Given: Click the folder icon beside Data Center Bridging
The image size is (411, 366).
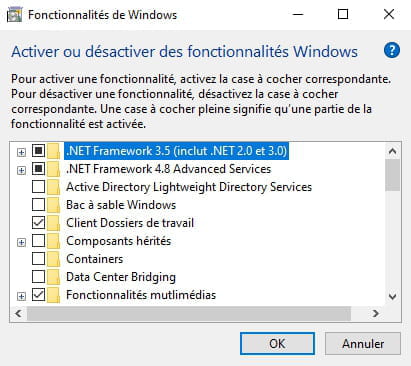Looking at the screenshot, I should 53,277.
